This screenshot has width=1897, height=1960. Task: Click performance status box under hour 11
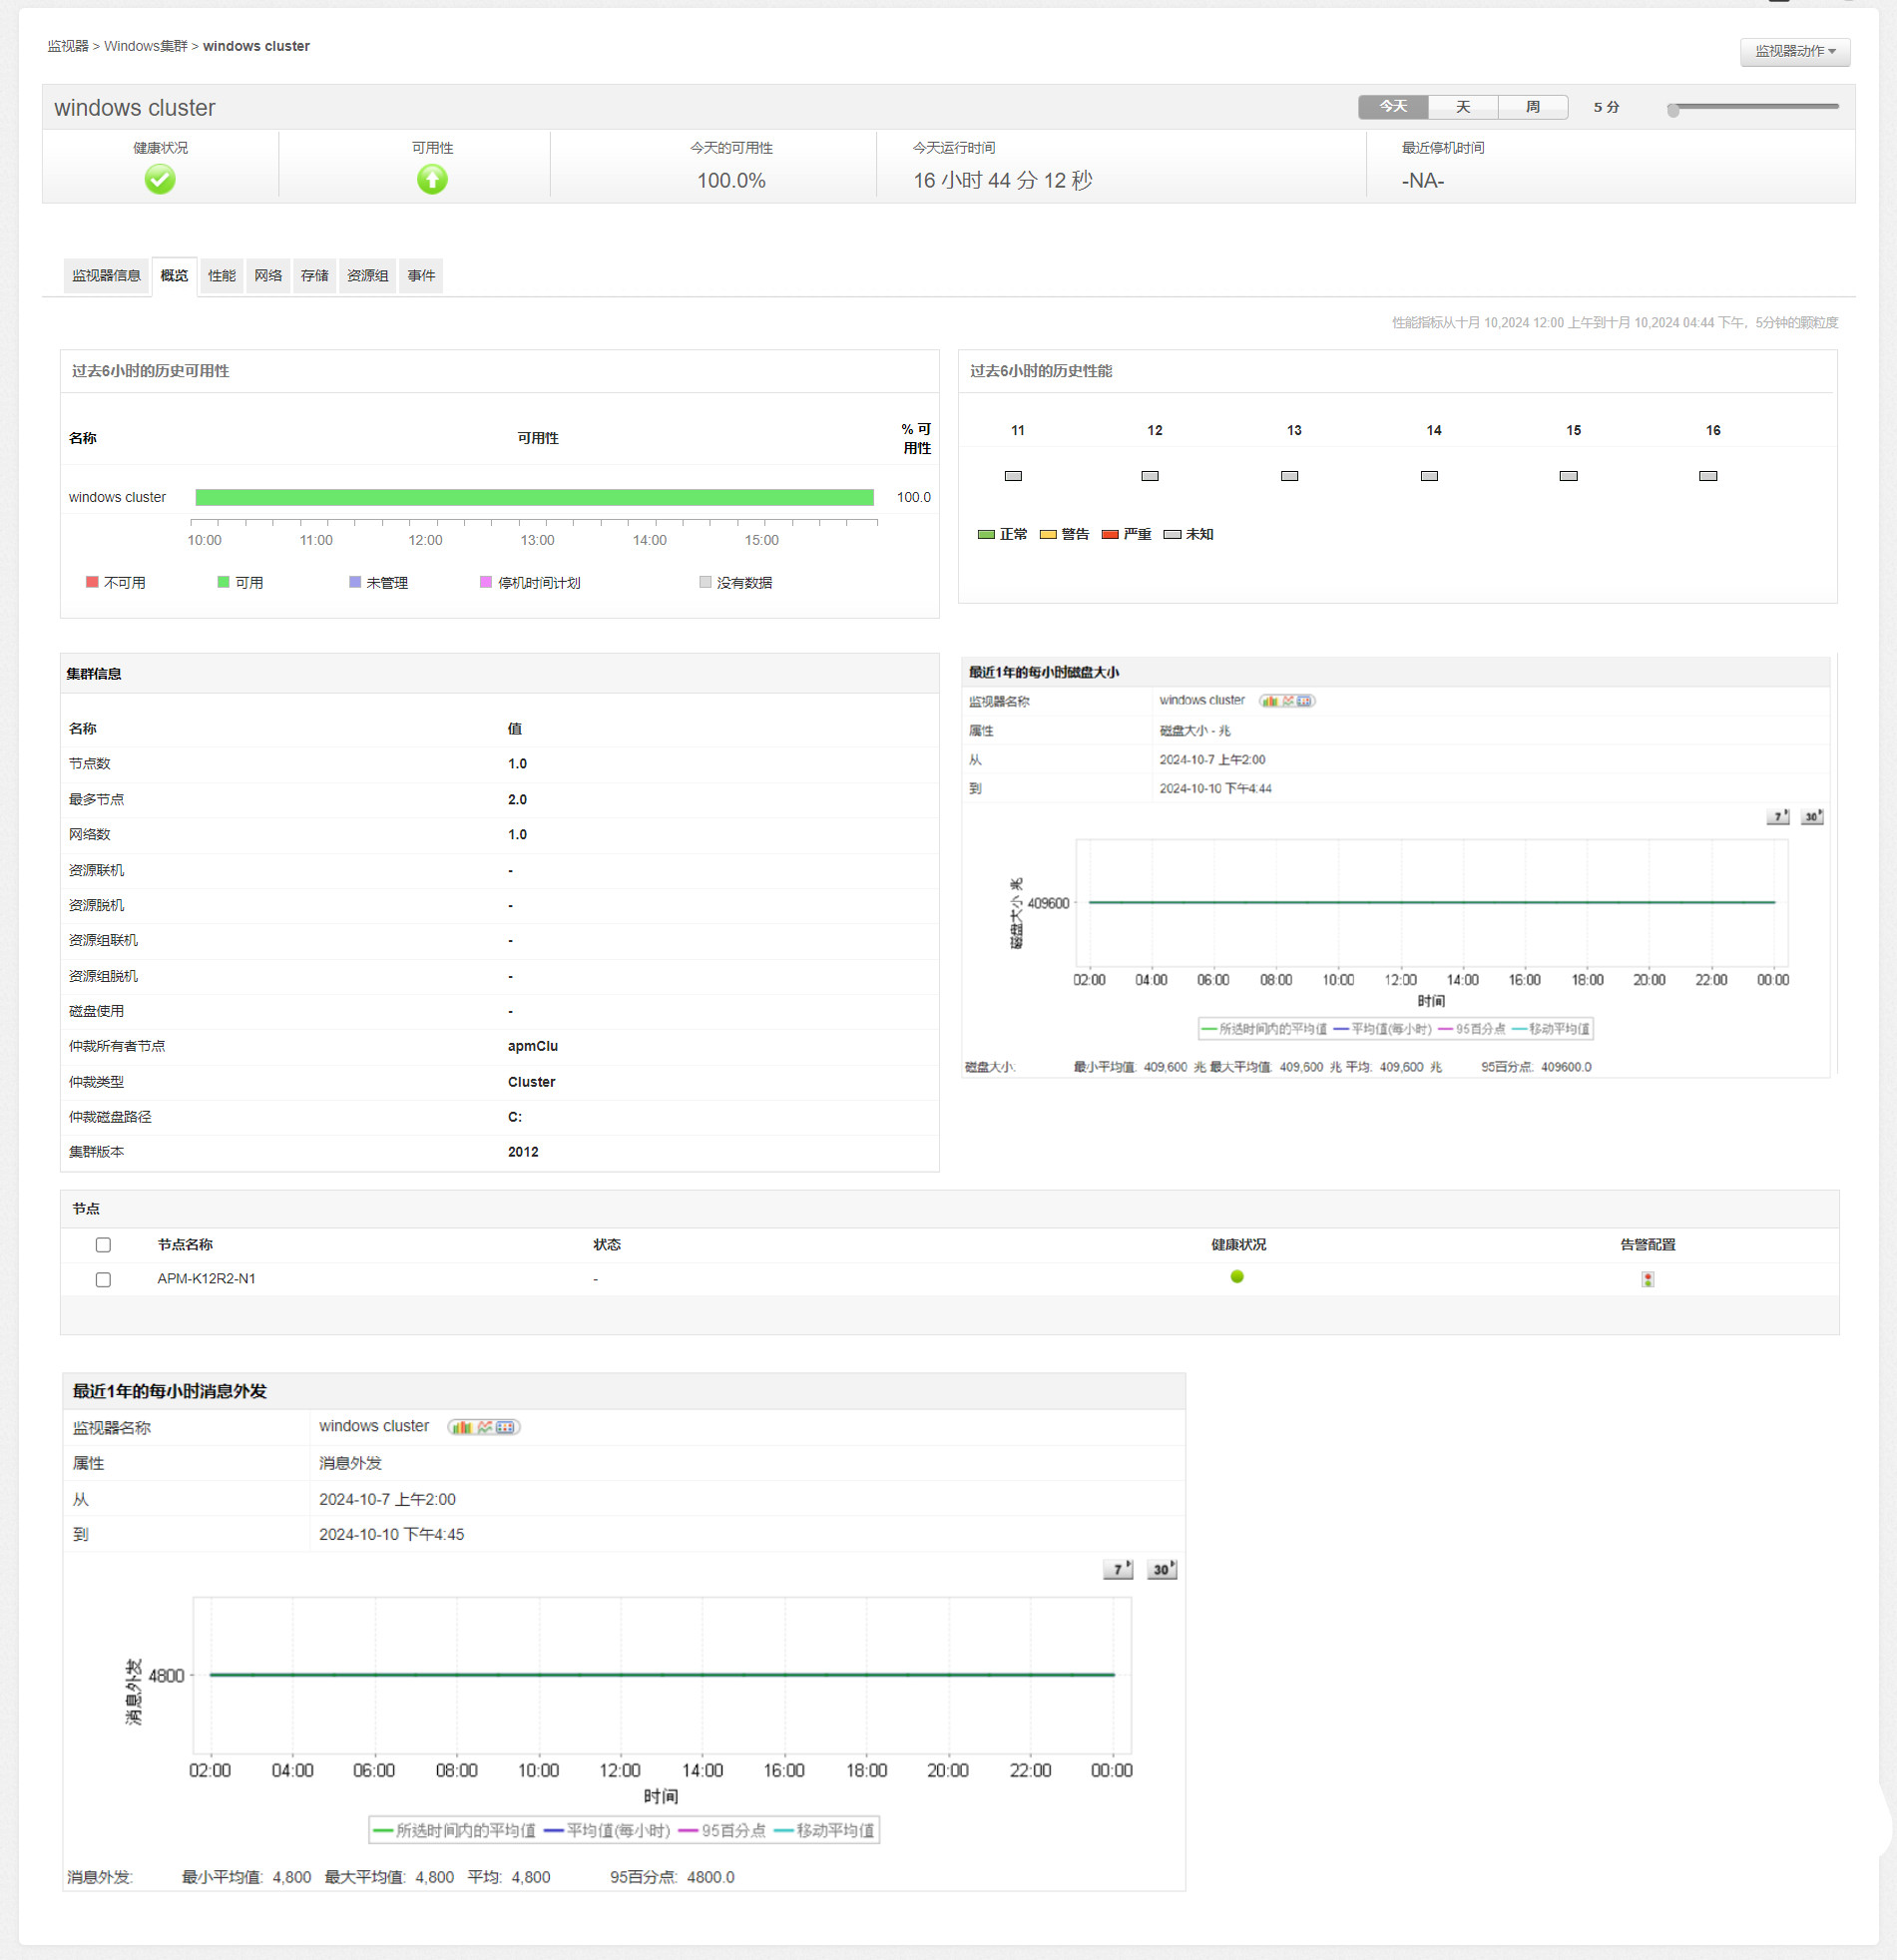(x=1013, y=476)
